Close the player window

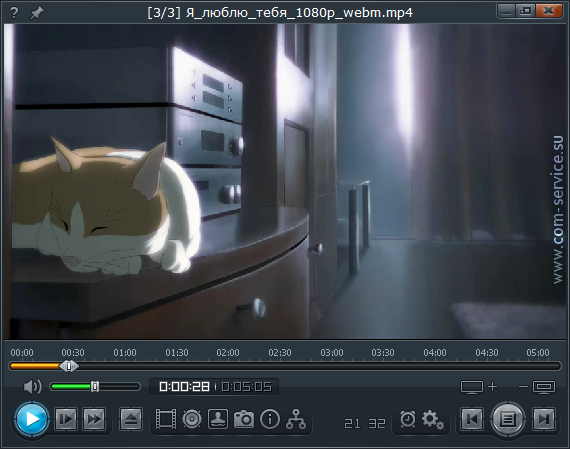click(549, 11)
